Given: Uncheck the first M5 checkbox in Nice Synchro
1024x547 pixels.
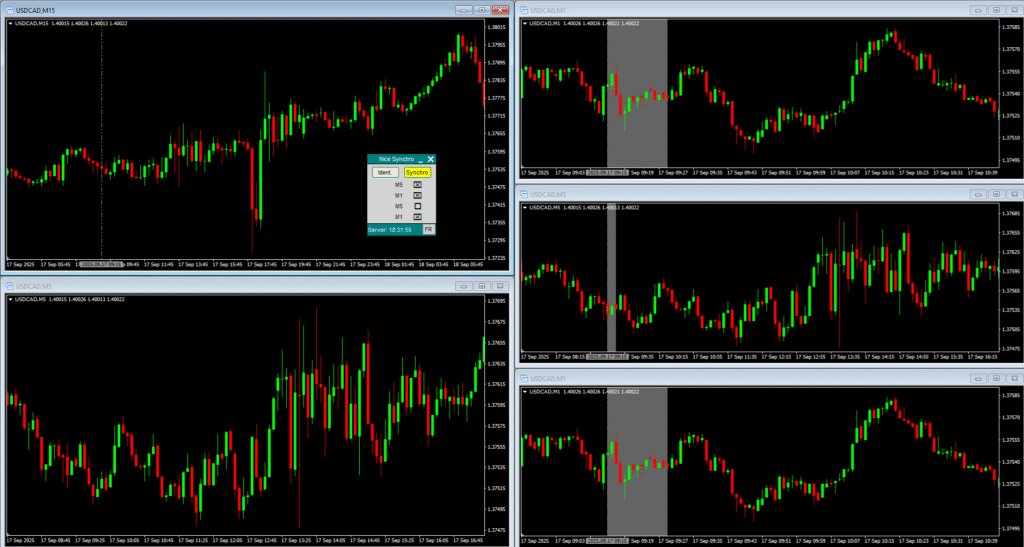Looking at the screenshot, I should [x=418, y=185].
